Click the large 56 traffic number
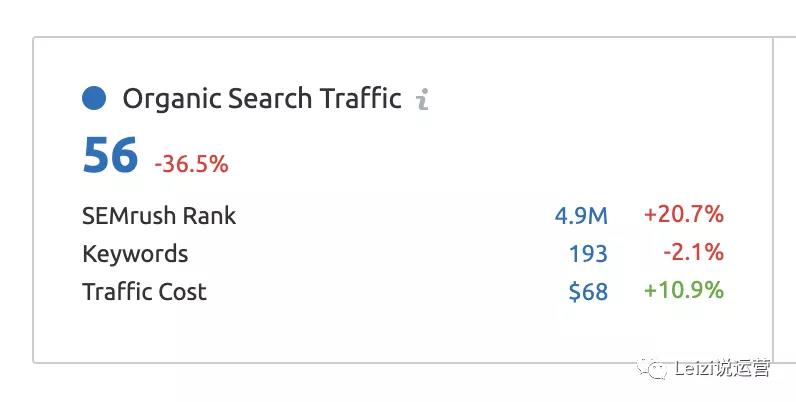 click(110, 155)
